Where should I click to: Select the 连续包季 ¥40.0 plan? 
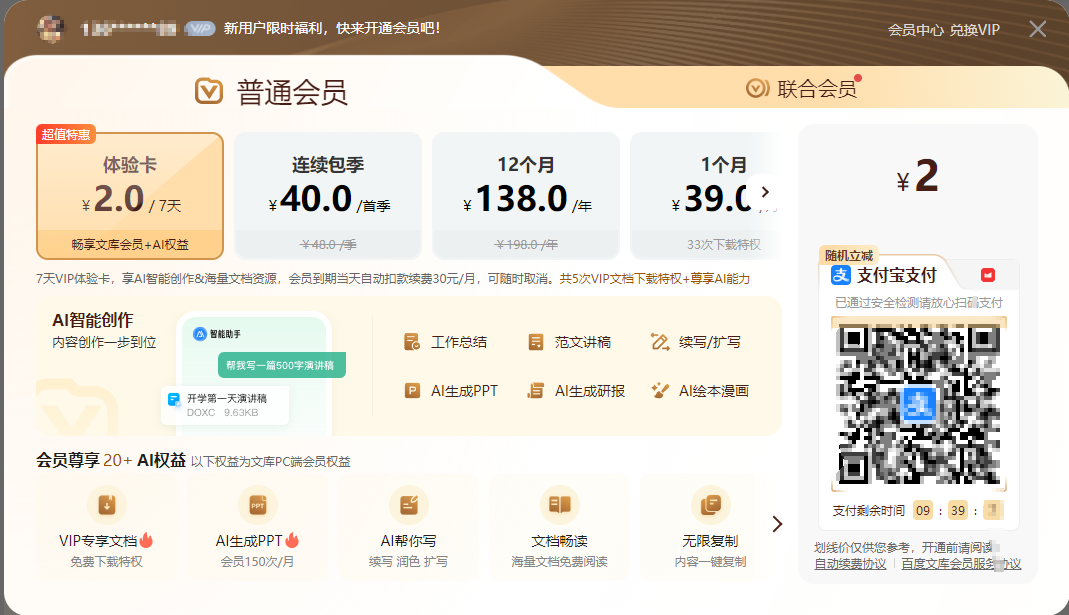pyautogui.click(x=328, y=196)
